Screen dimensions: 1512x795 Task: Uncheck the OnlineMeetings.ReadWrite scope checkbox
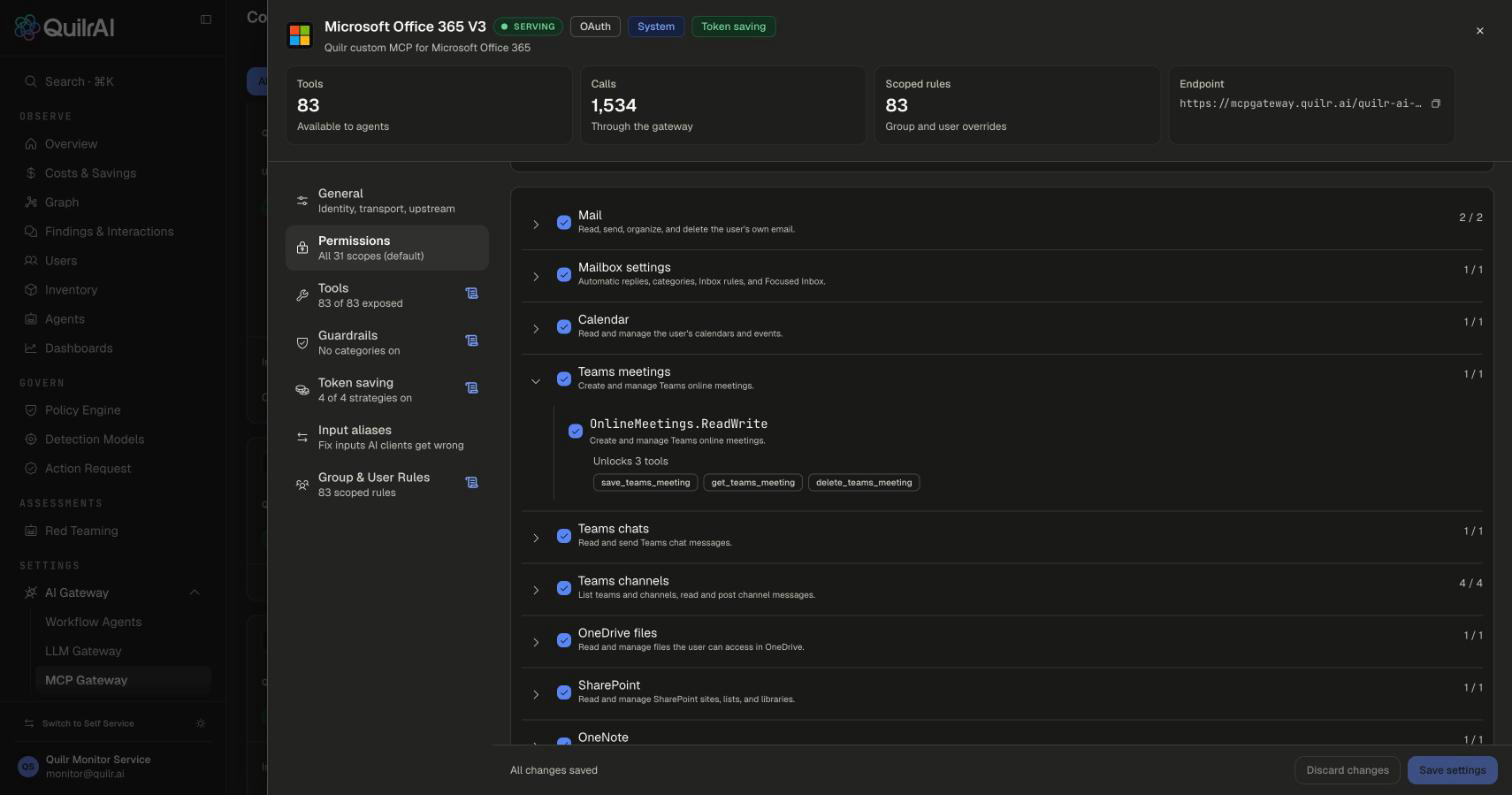point(576,431)
